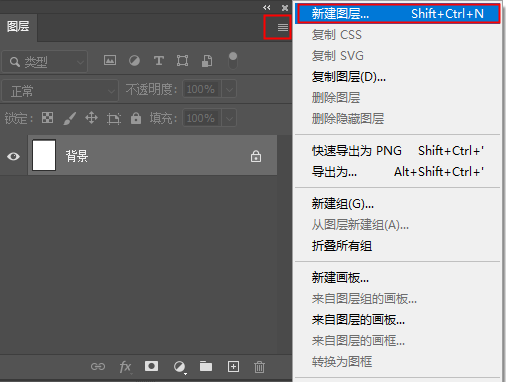Expand the 填充 fill slider arrow

click(x=229, y=118)
